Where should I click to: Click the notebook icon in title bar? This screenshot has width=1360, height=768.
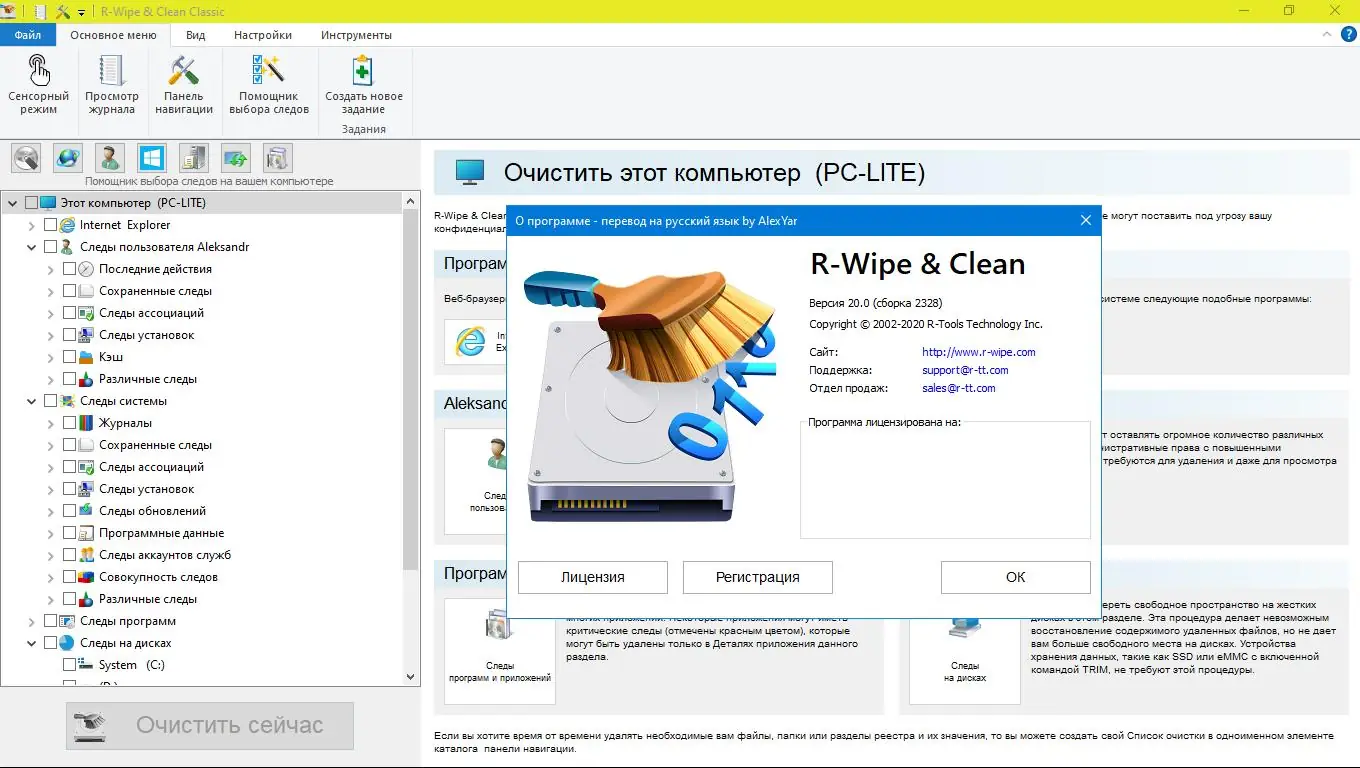click(40, 11)
